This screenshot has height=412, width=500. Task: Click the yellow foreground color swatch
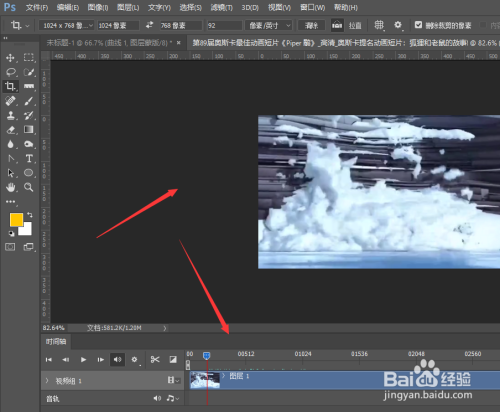(x=16, y=219)
